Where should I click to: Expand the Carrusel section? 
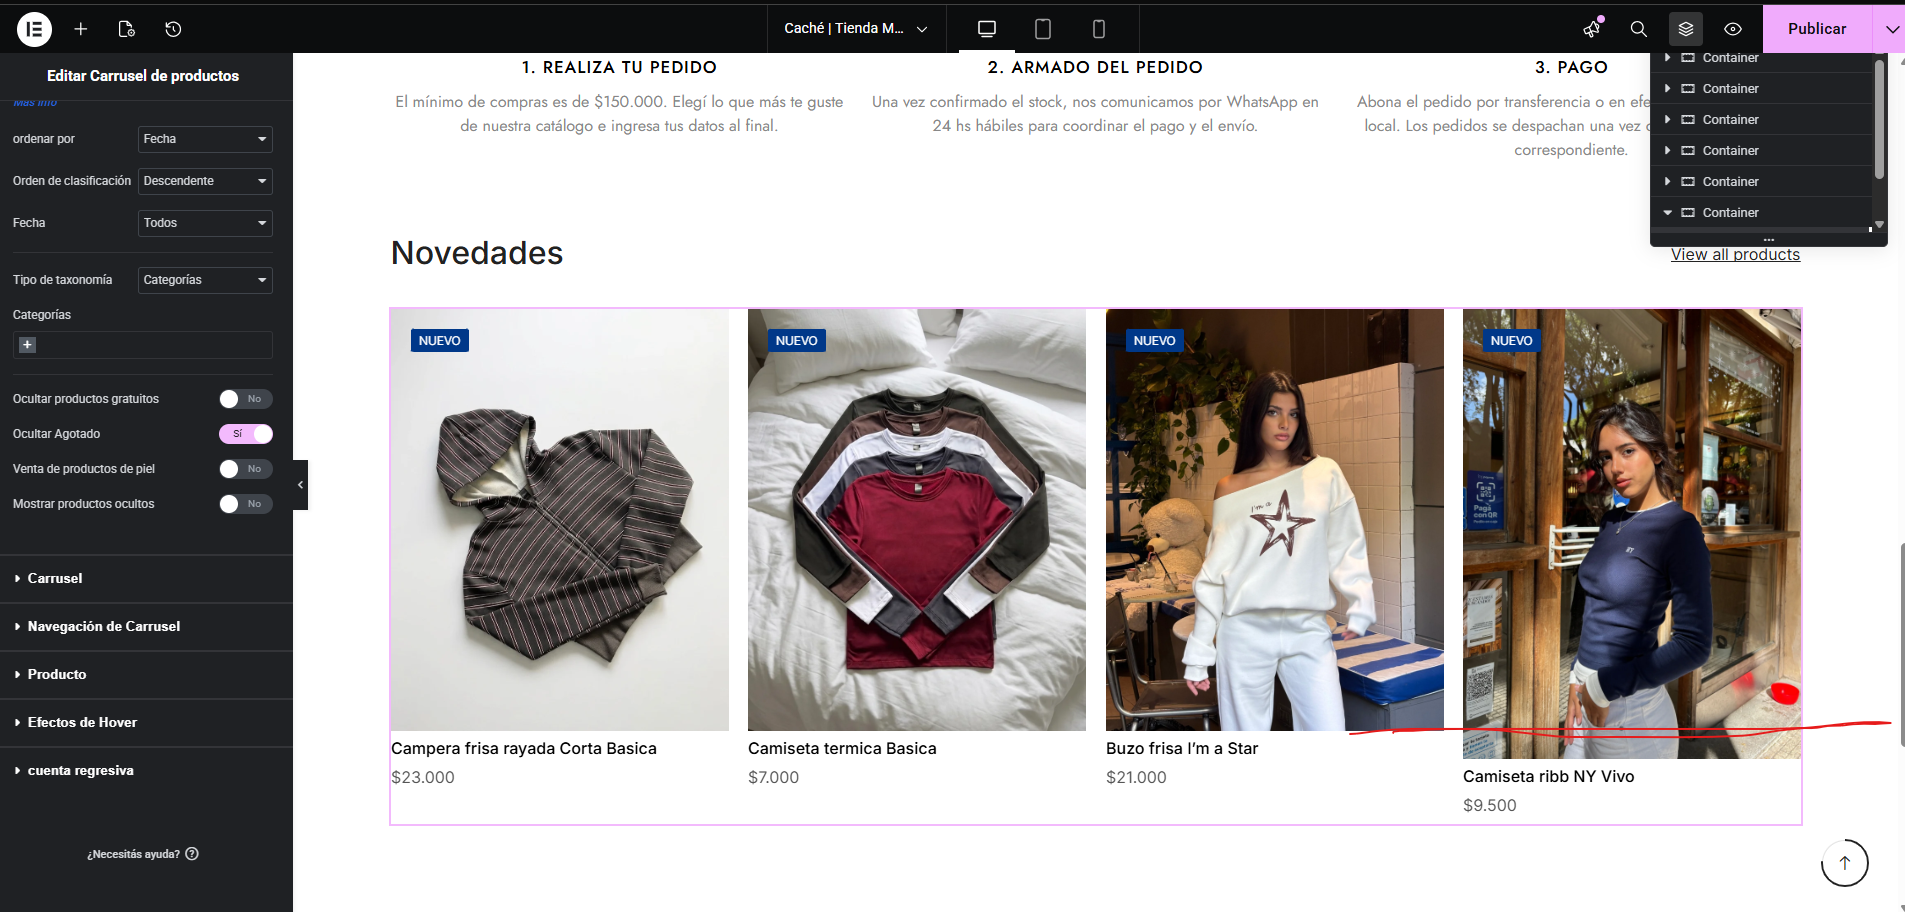[x=146, y=579]
